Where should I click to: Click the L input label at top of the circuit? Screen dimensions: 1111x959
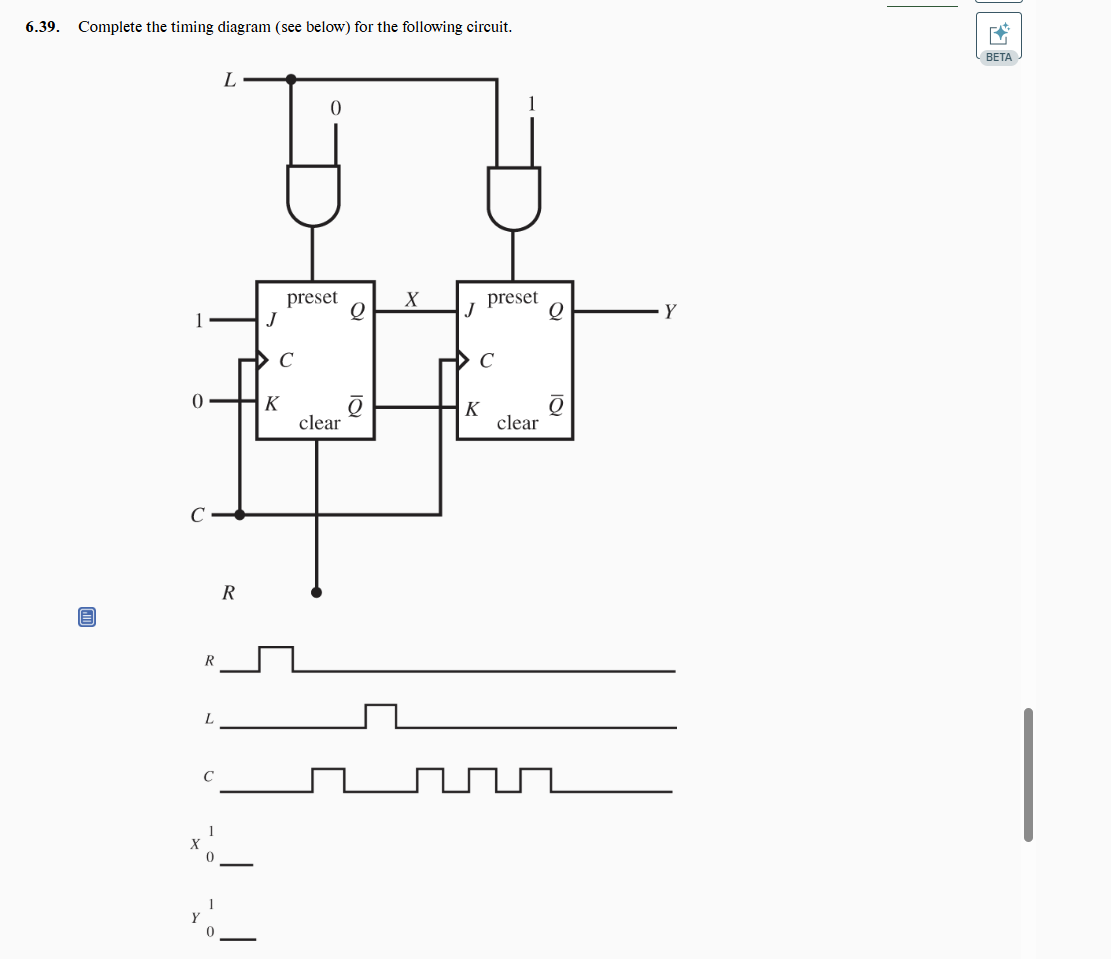(x=230, y=79)
